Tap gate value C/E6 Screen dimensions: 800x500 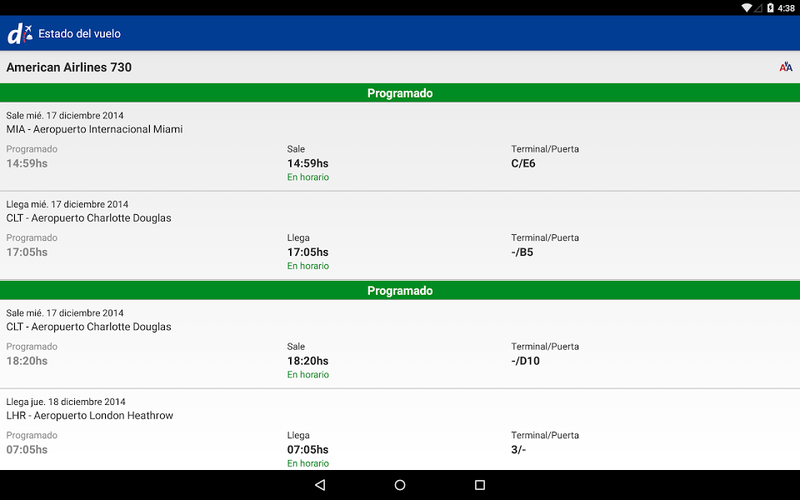tap(523, 163)
